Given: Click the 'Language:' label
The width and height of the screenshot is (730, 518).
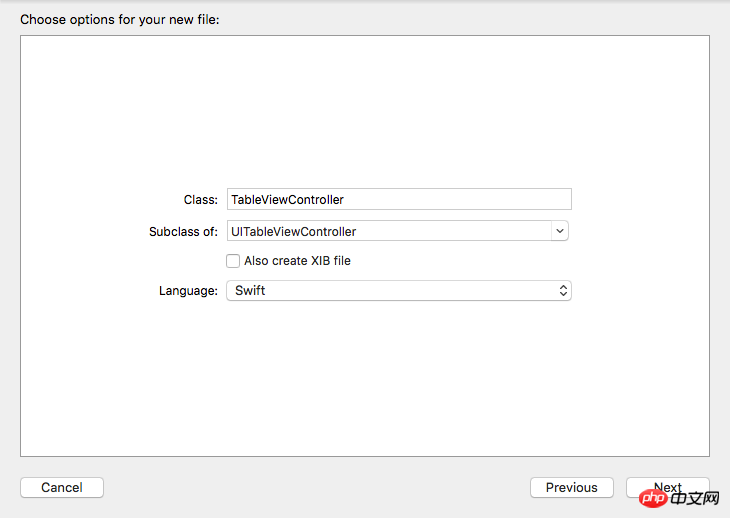Looking at the screenshot, I should (188, 291).
